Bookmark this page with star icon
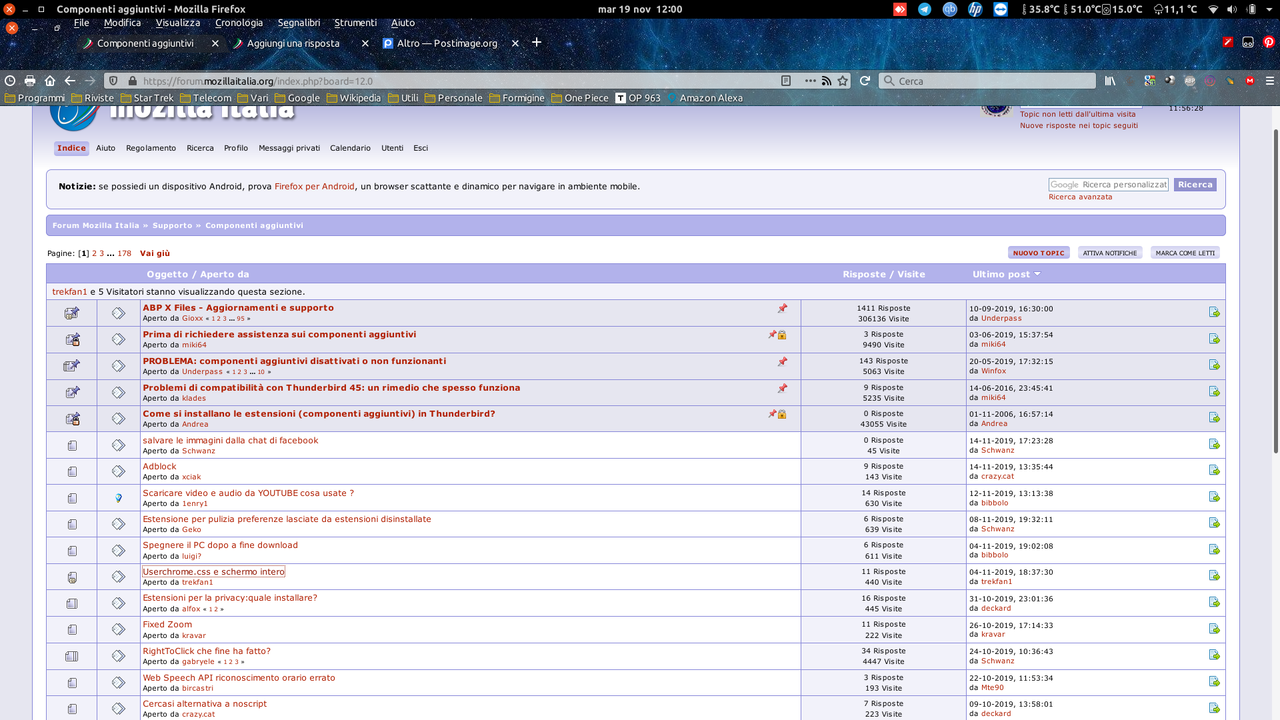1280x720 pixels. [x=843, y=81]
